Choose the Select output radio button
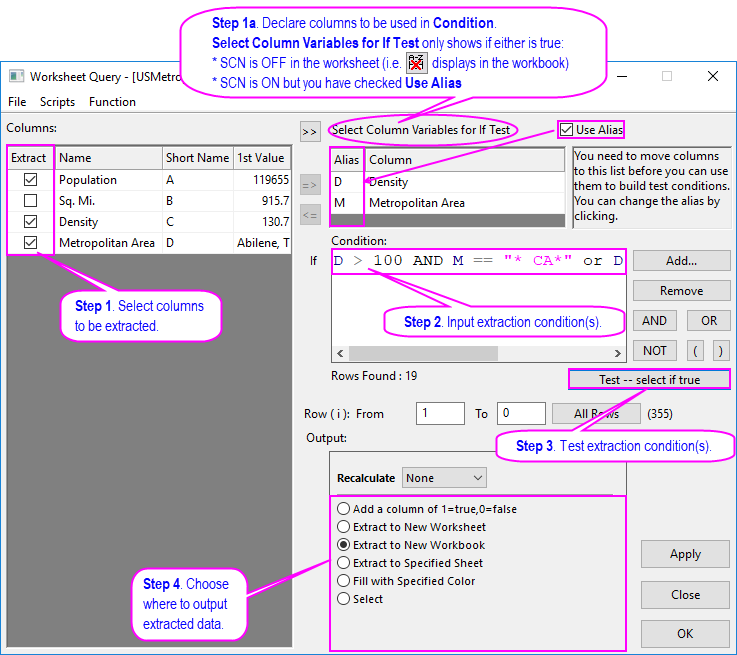The height and width of the screenshot is (655, 737). (x=344, y=599)
